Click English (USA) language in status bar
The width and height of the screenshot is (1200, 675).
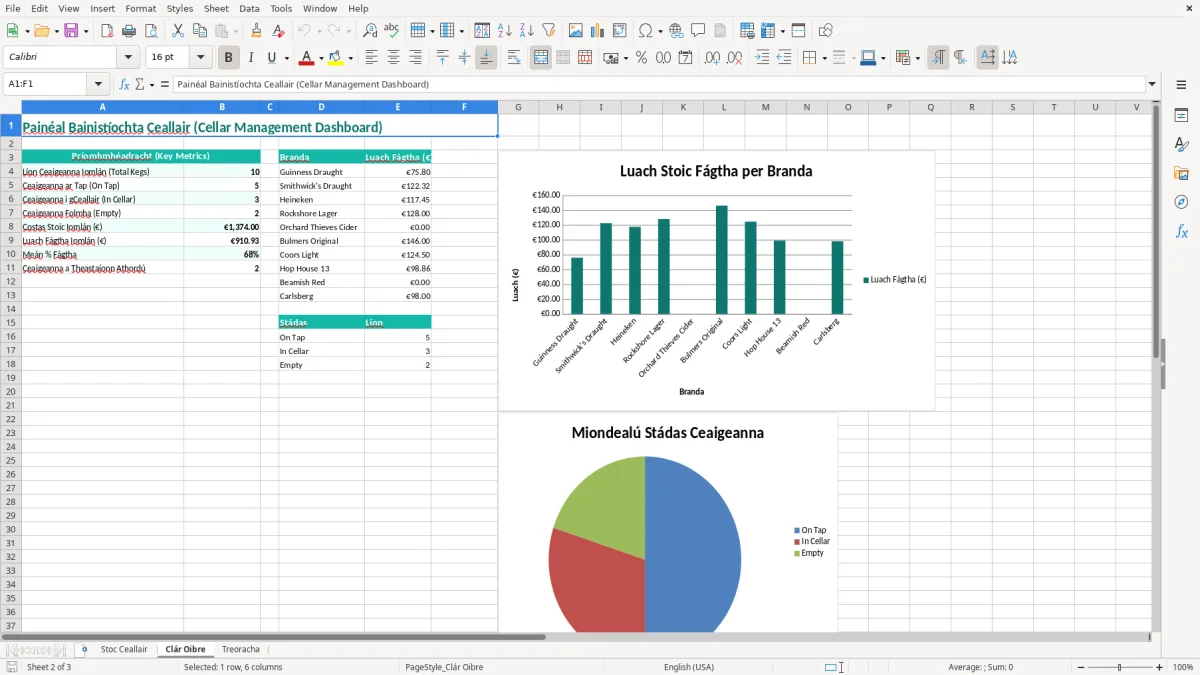pyautogui.click(x=689, y=667)
